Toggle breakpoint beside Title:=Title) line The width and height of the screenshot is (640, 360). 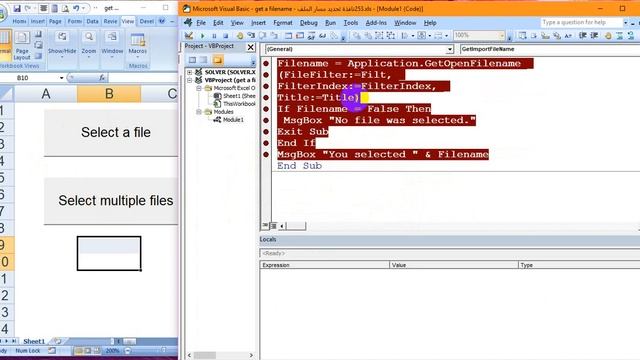[x=266, y=98]
